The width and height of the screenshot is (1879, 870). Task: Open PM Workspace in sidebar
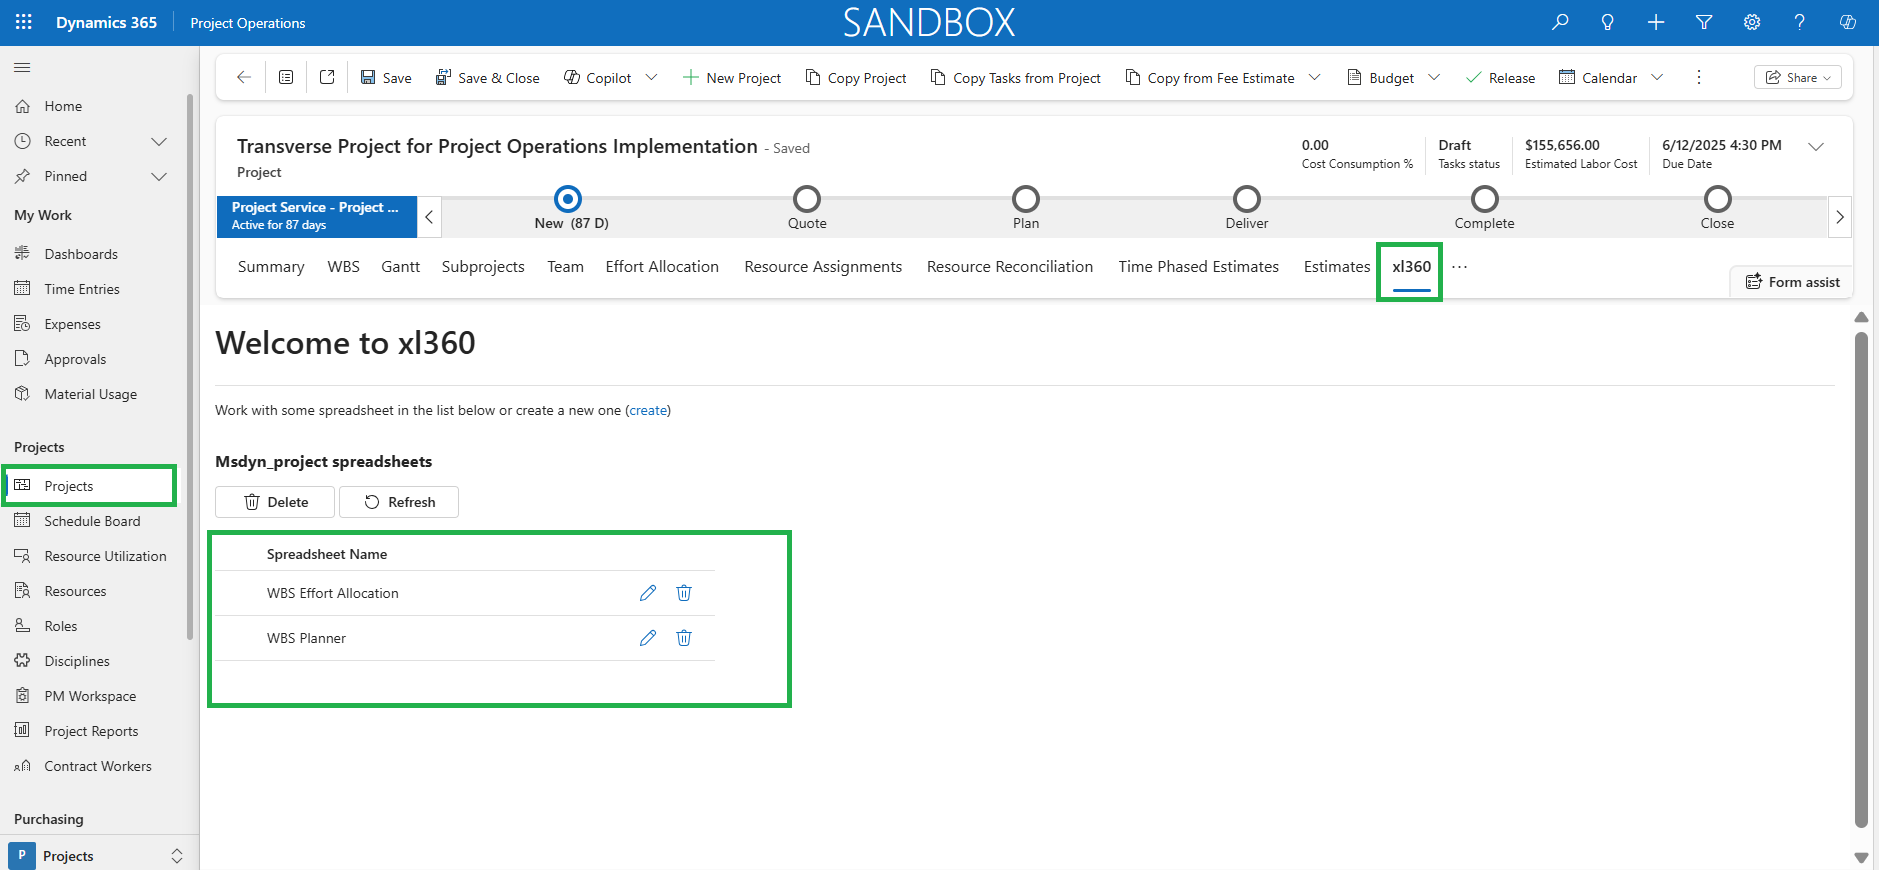[92, 696]
